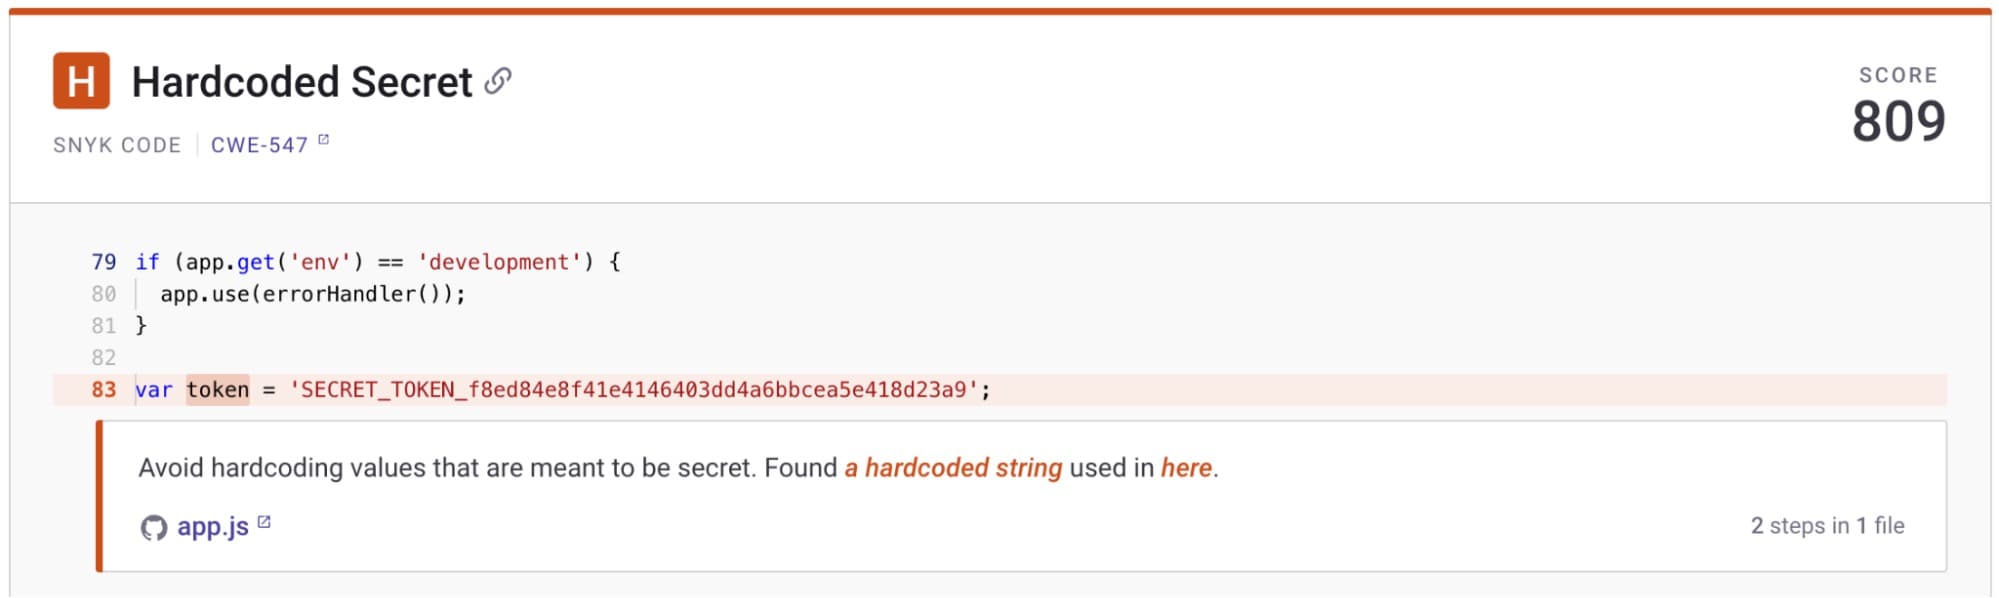Click line number 79 in code snippet

click(104, 262)
